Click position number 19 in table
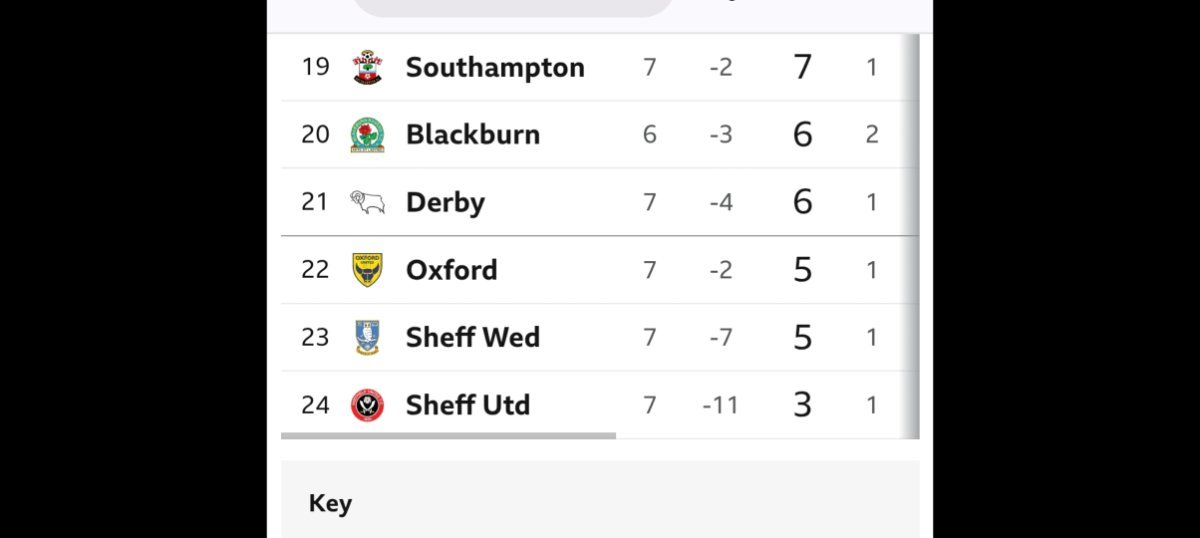 point(315,67)
